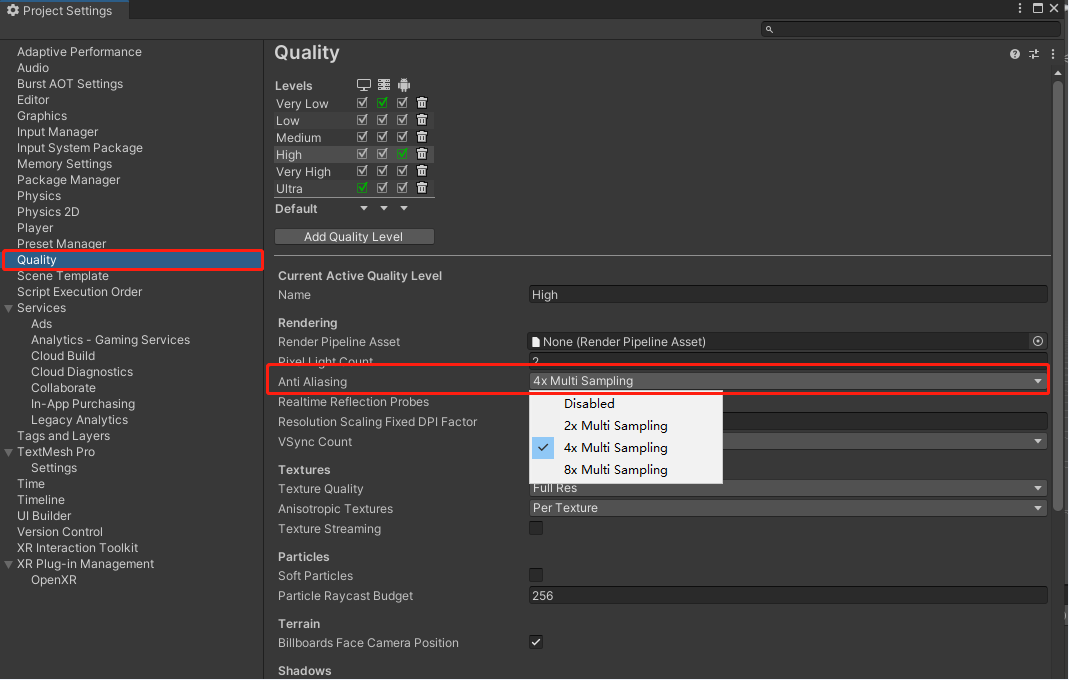The height and width of the screenshot is (680, 1069).
Task: Click the desktop monitor platform icon
Action: pyautogui.click(x=363, y=86)
